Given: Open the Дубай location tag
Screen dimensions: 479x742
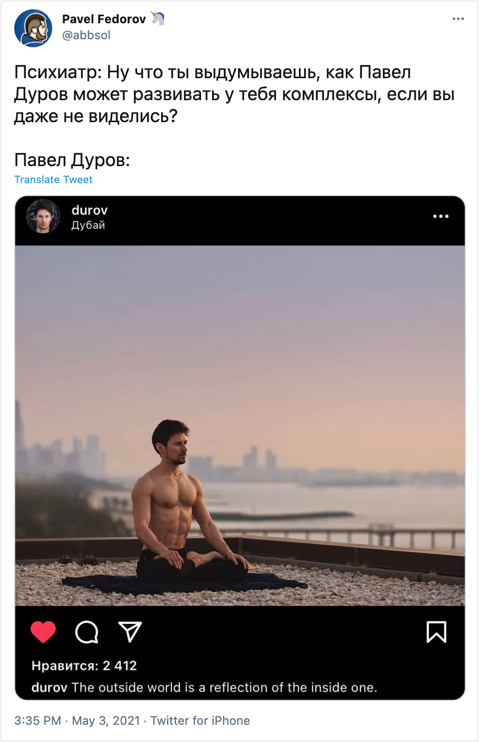Looking at the screenshot, I should coord(88,225).
